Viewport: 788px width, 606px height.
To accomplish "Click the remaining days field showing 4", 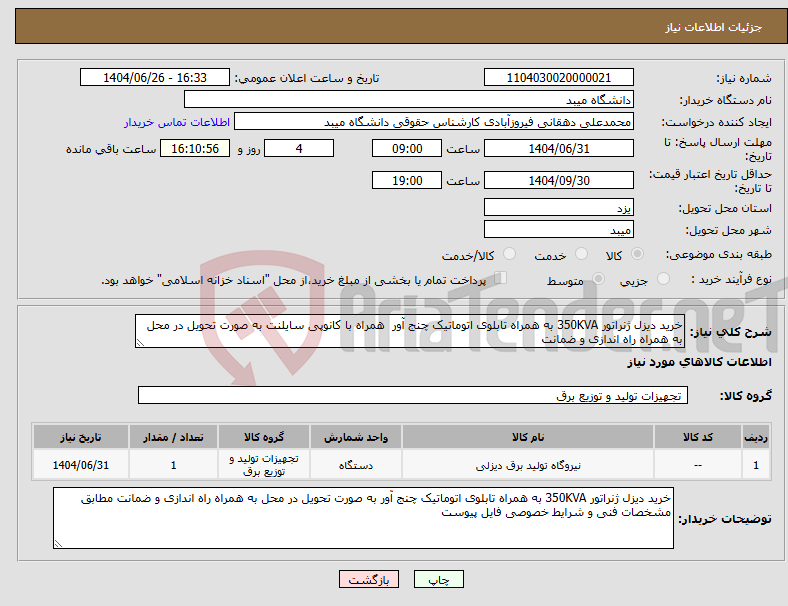I will coord(299,148).
